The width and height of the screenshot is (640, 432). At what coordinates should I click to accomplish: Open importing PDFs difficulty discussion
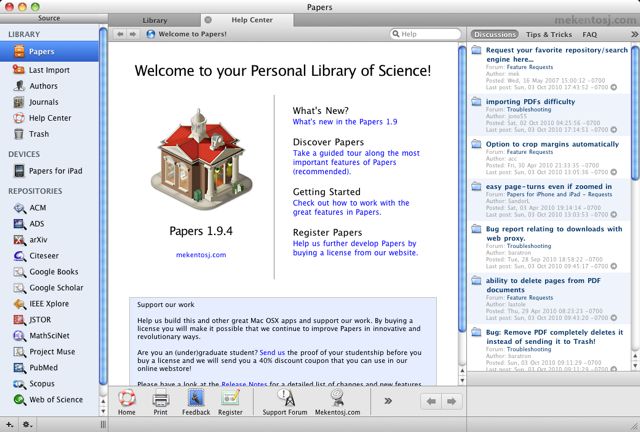pos(530,101)
